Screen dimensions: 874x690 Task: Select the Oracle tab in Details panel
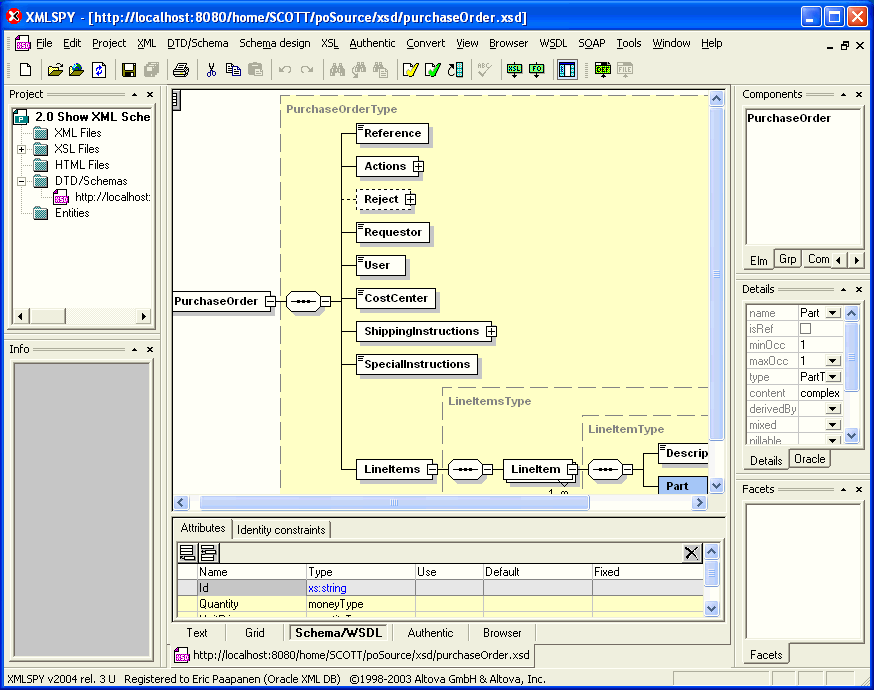click(x=809, y=459)
